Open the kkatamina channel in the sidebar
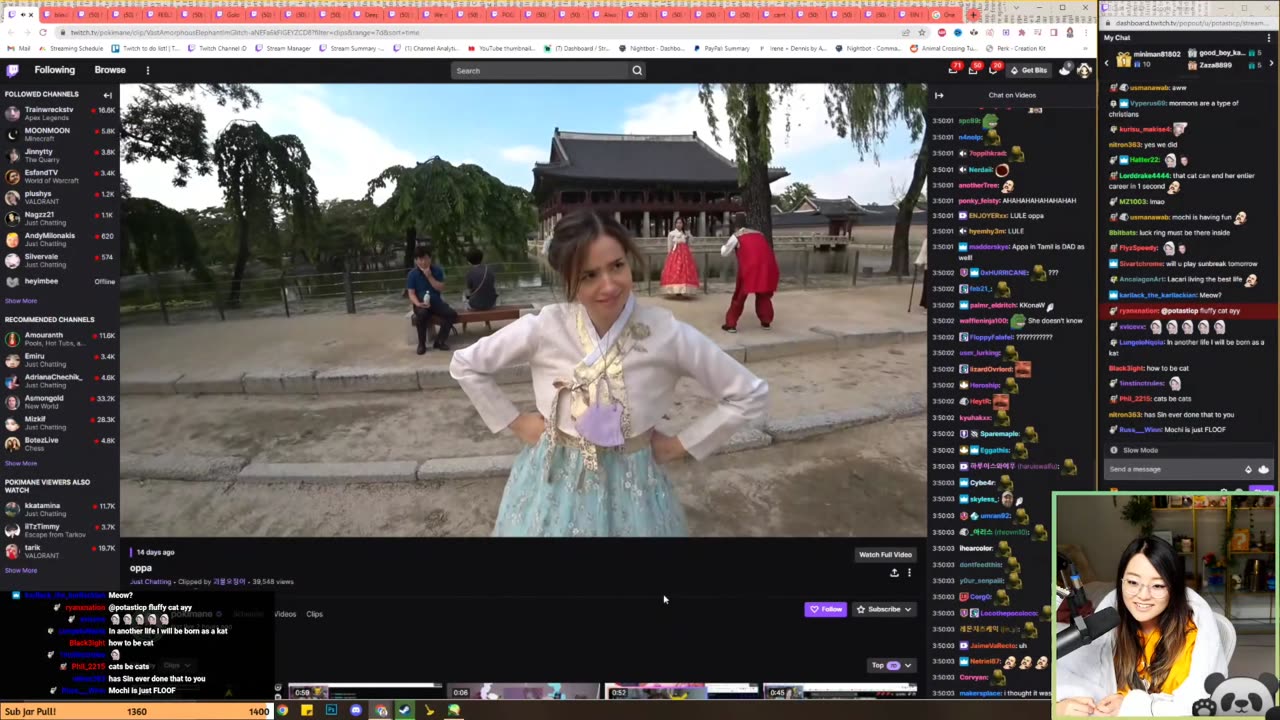Screen dimensions: 1280x720 58,509
